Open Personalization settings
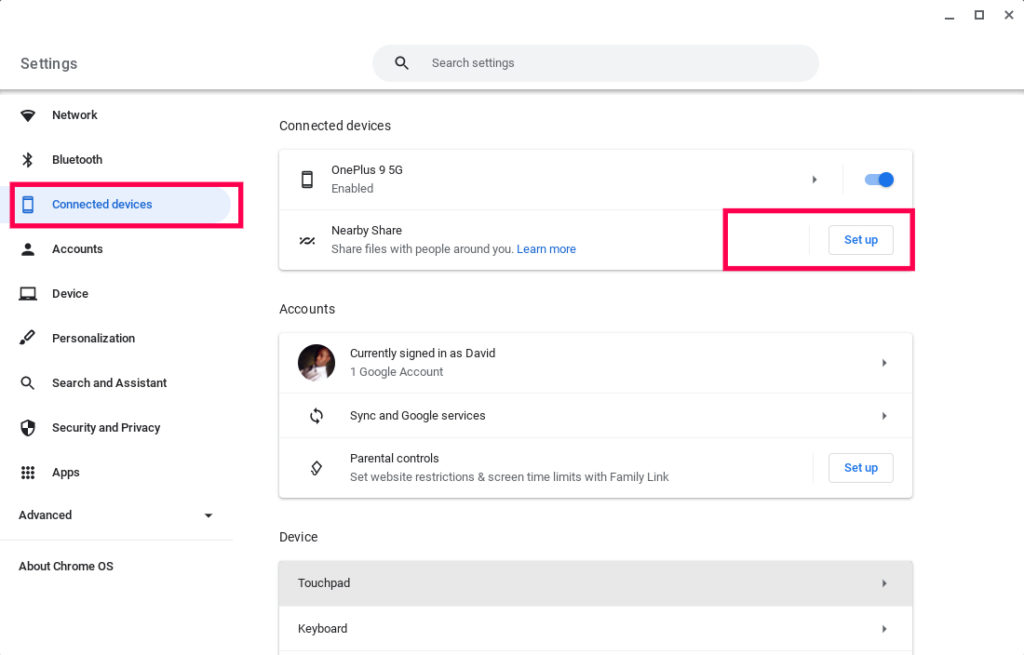1024x655 pixels. click(93, 338)
